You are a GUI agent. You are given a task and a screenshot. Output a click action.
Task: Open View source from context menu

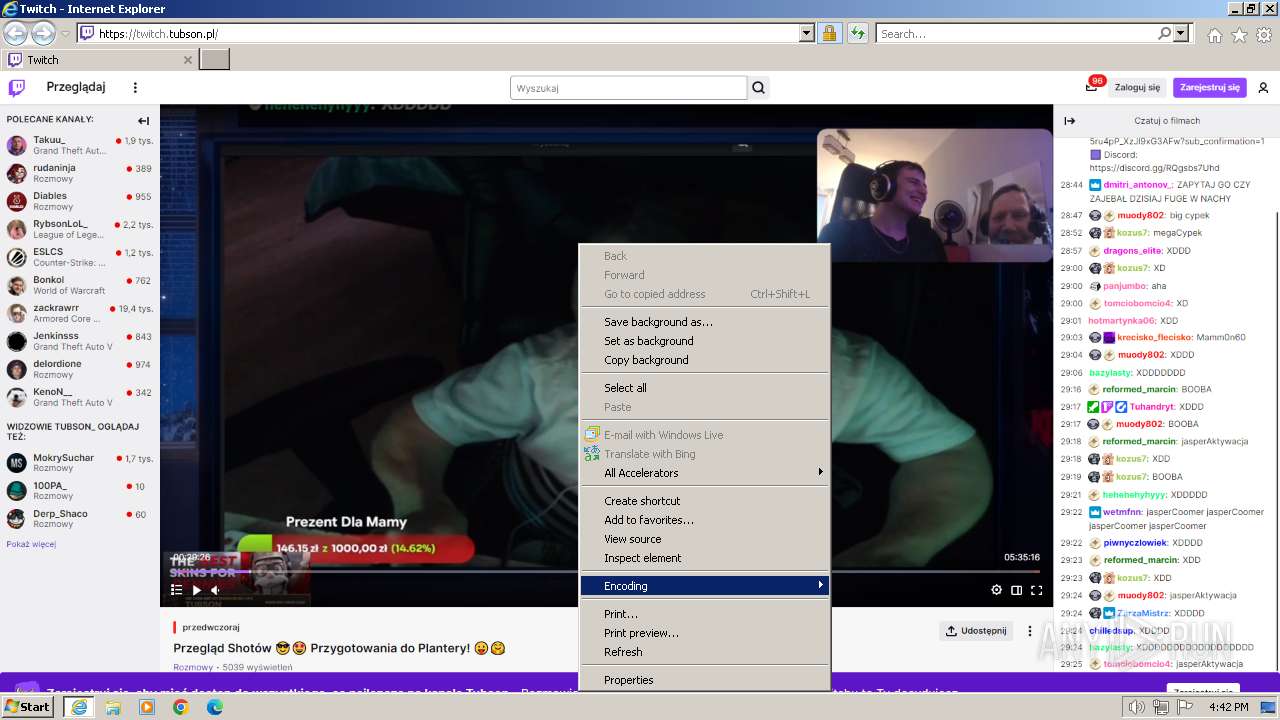tap(705, 539)
